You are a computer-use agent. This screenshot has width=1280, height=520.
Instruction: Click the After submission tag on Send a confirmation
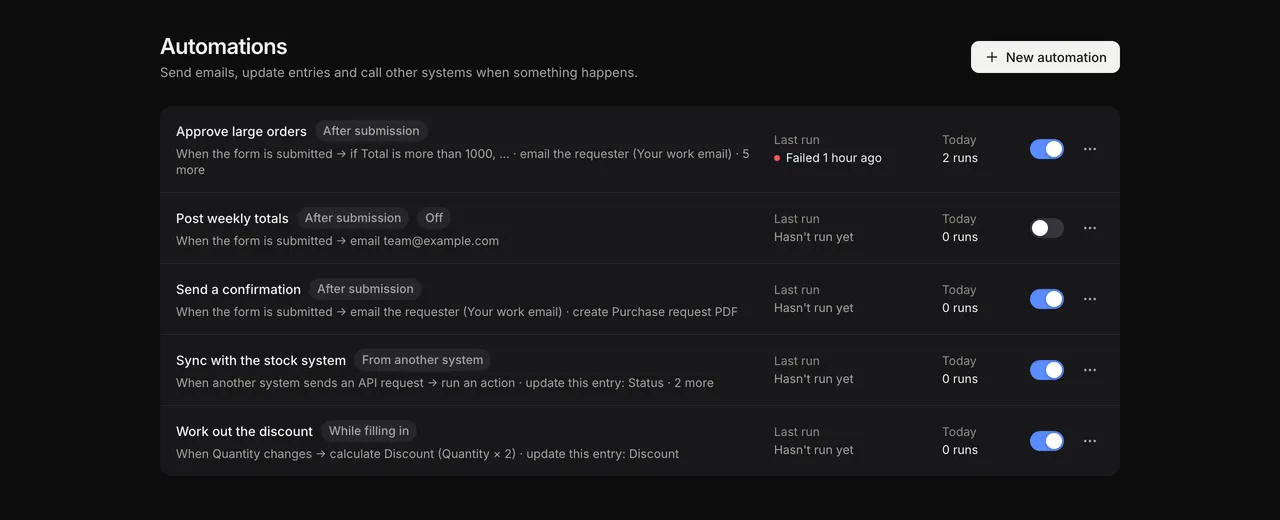tap(365, 289)
